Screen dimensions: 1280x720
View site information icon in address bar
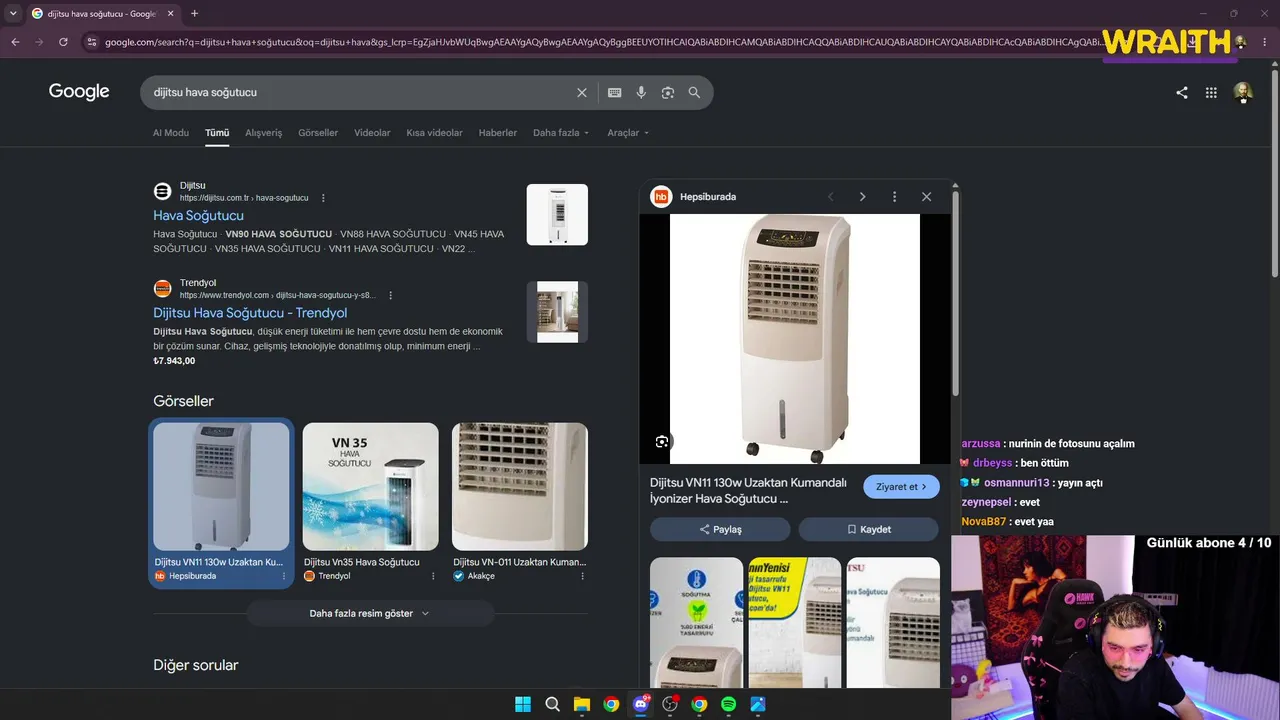pyautogui.click(x=91, y=42)
